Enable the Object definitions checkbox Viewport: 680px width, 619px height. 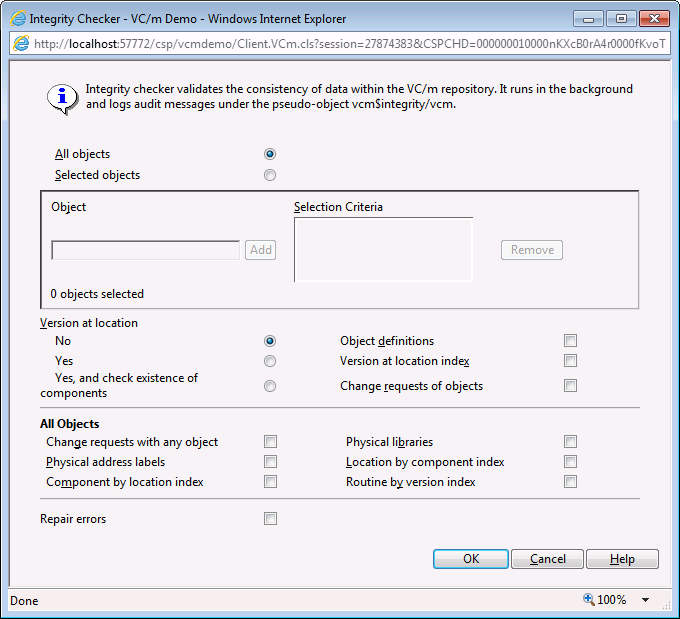[570, 341]
